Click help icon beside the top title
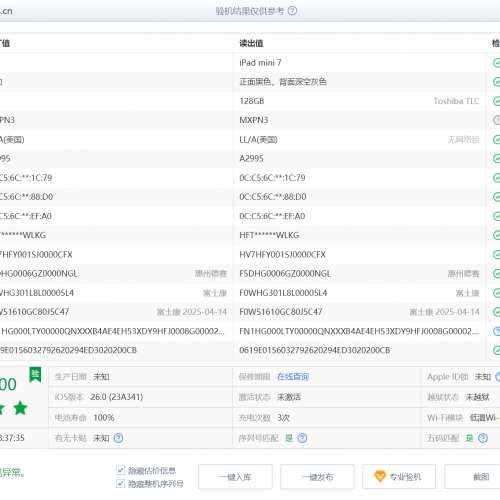The height and width of the screenshot is (500, 500). click(x=292, y=11)
